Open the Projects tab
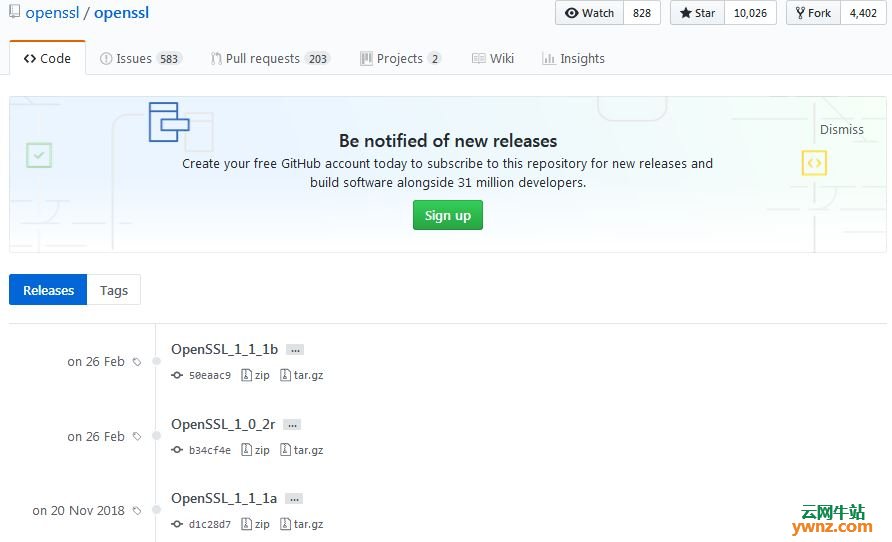Image resolution: width=892 pixels, height=542 pixels. pos(400,59)
